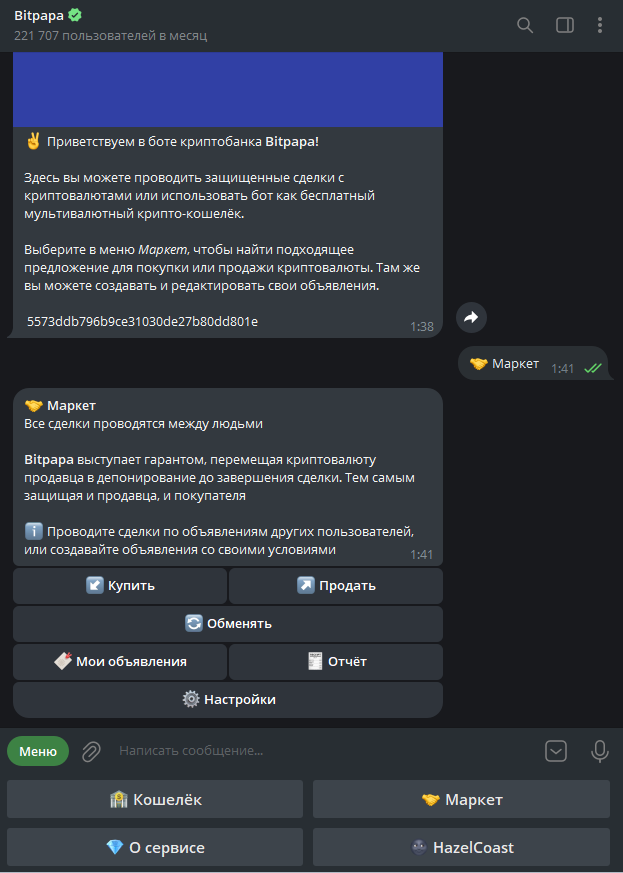Focus the Написать сообщение input field

pos(320,750)
